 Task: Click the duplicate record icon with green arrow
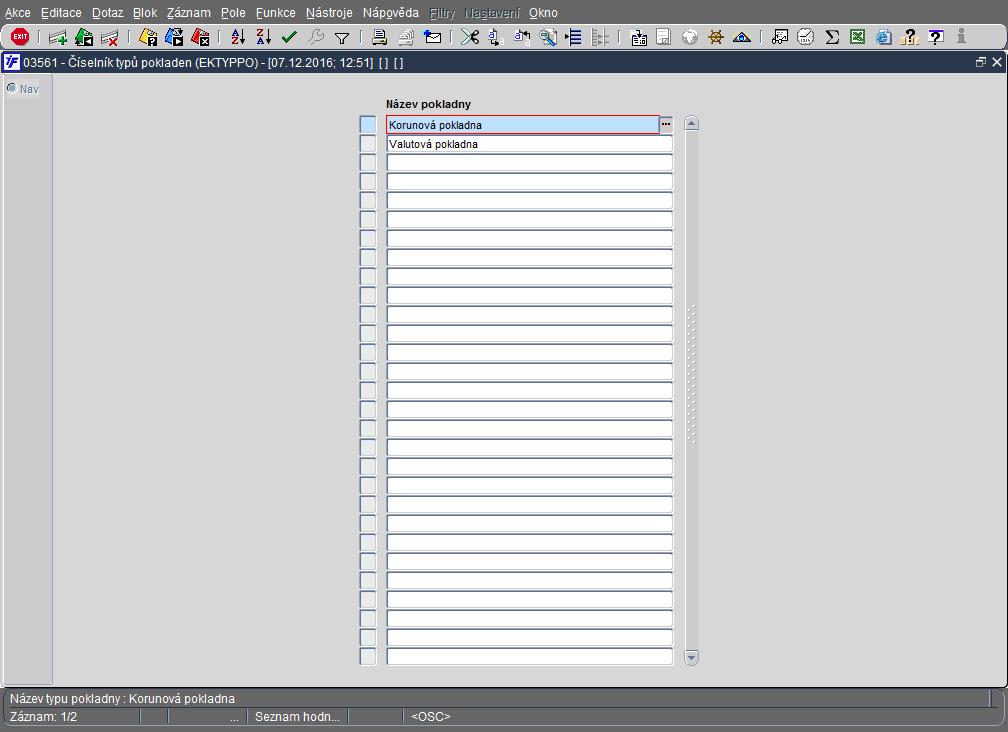pyautogui.click(x=84, y=37)
